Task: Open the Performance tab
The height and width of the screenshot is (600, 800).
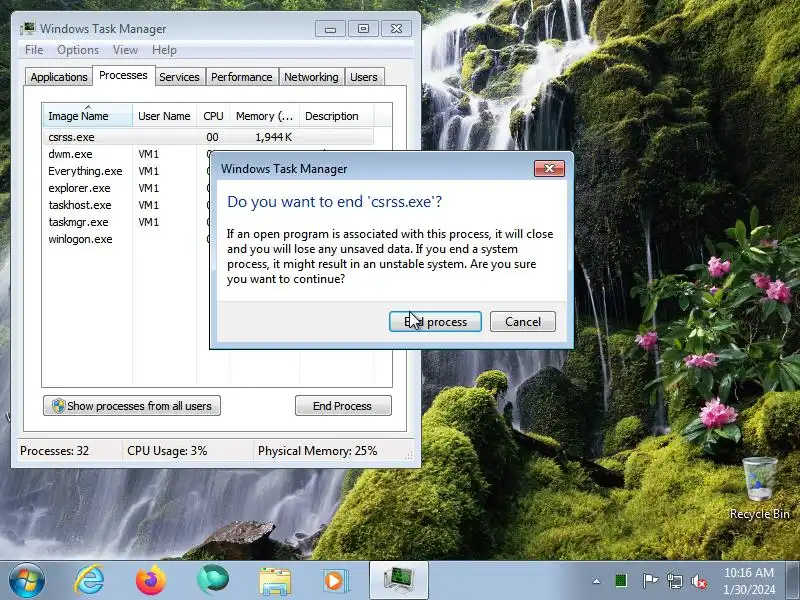Action: coord(242,77)
